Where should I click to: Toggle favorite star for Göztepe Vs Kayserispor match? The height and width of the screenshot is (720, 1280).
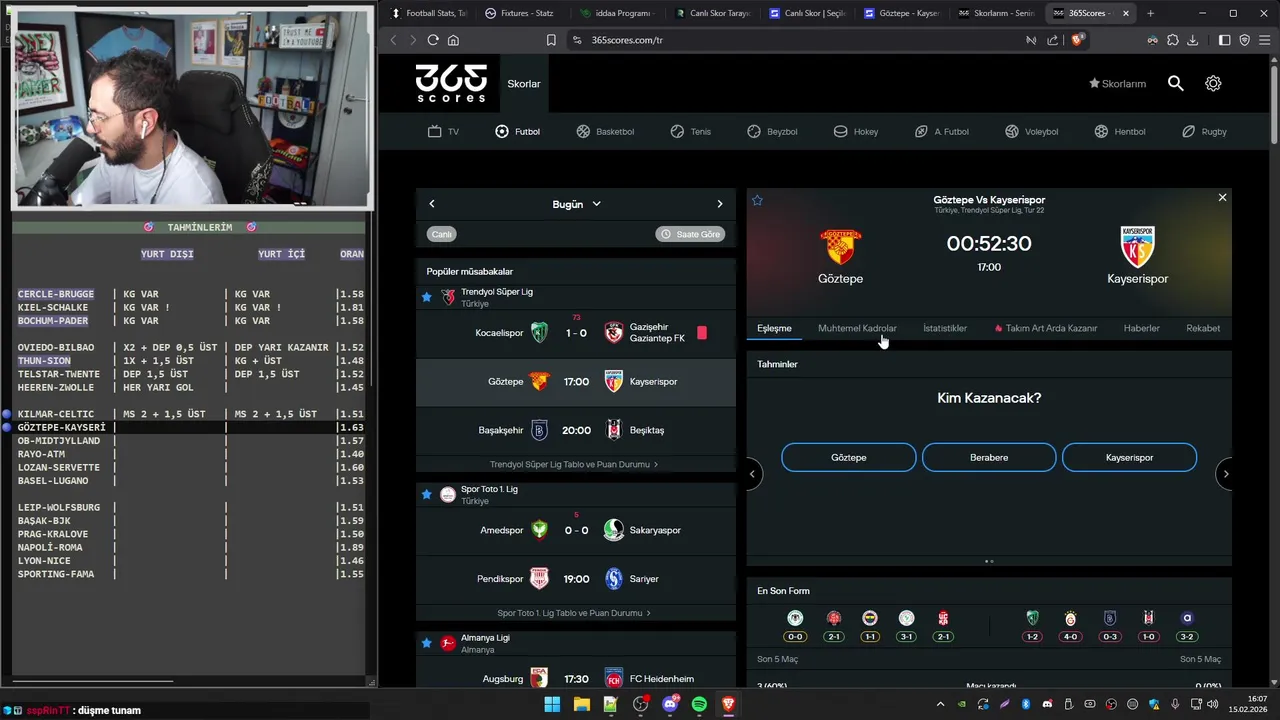(x=757, y=200)
